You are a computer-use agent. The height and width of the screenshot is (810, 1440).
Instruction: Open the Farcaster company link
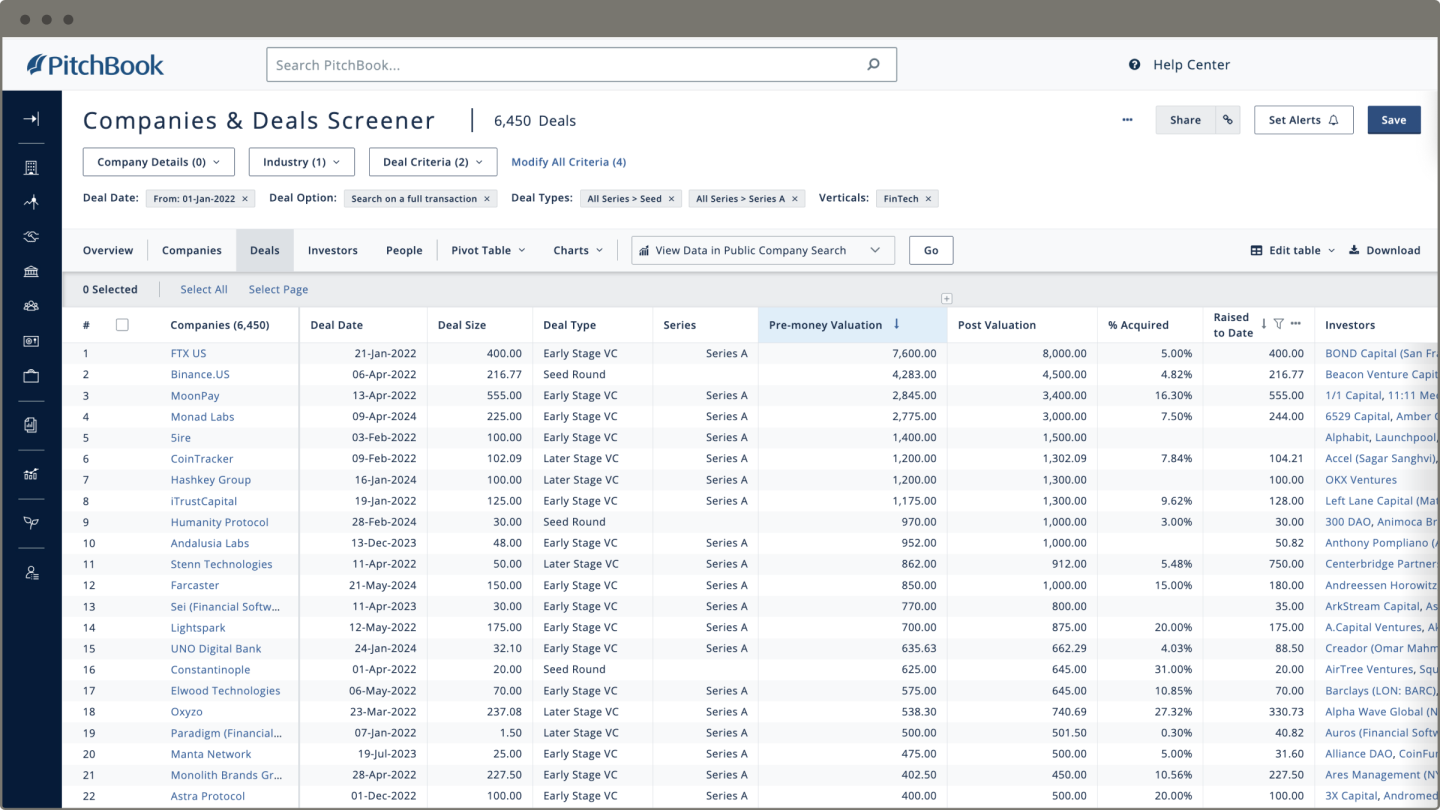click(x=195, y=585)
